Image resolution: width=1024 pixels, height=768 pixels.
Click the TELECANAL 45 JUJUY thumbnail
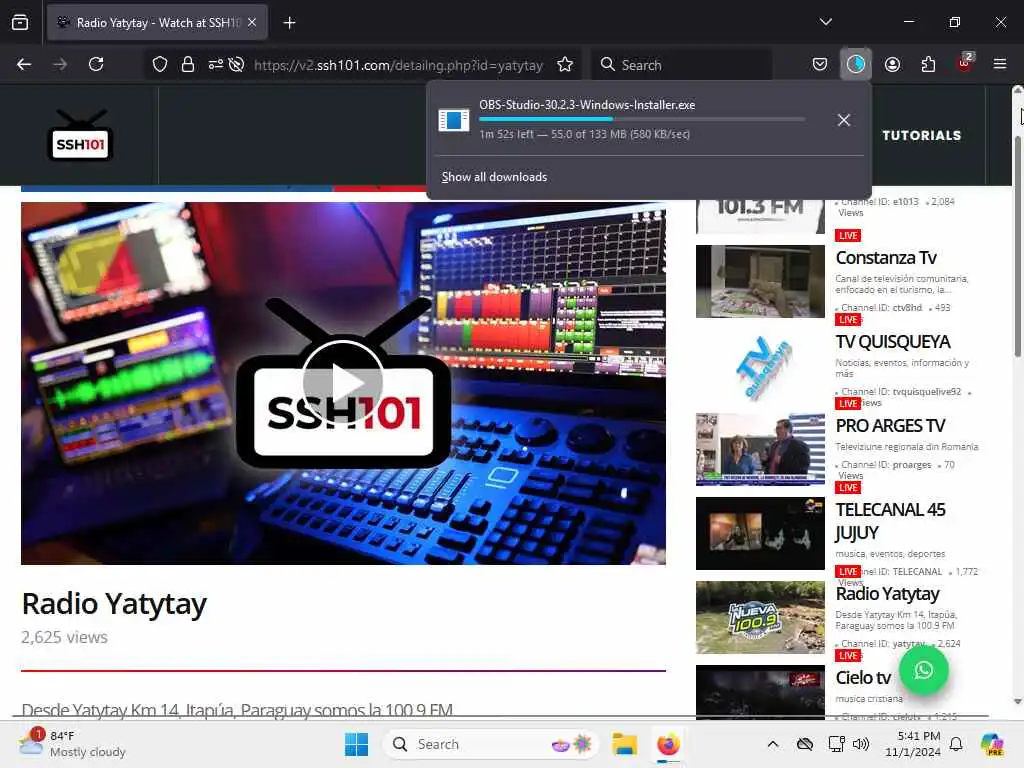[760, 534]
